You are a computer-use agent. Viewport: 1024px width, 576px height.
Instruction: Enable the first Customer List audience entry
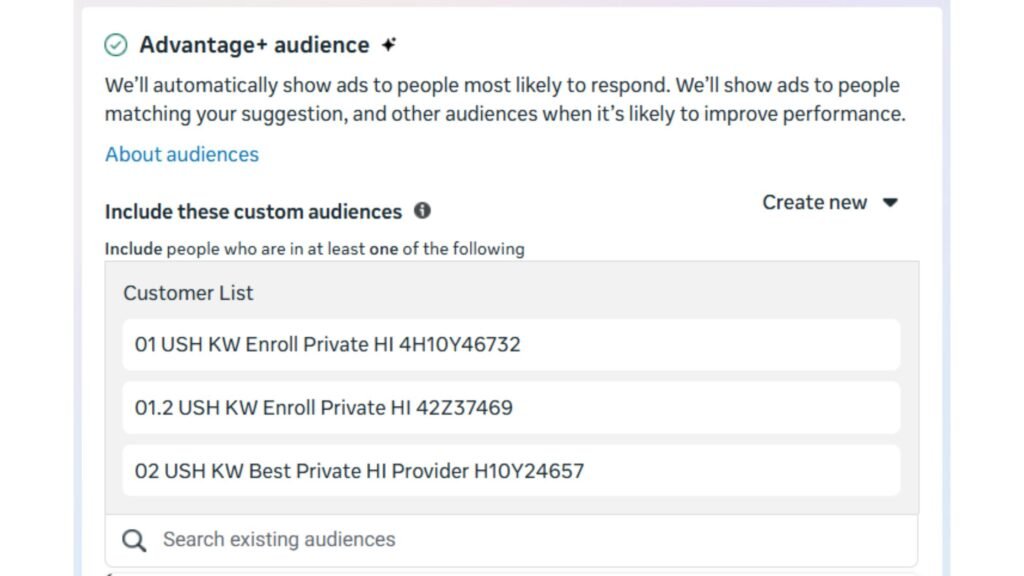(512, 344)
